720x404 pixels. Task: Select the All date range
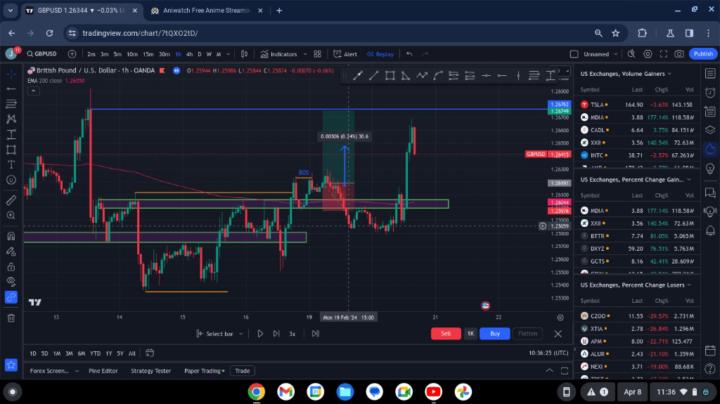(132, 354)
